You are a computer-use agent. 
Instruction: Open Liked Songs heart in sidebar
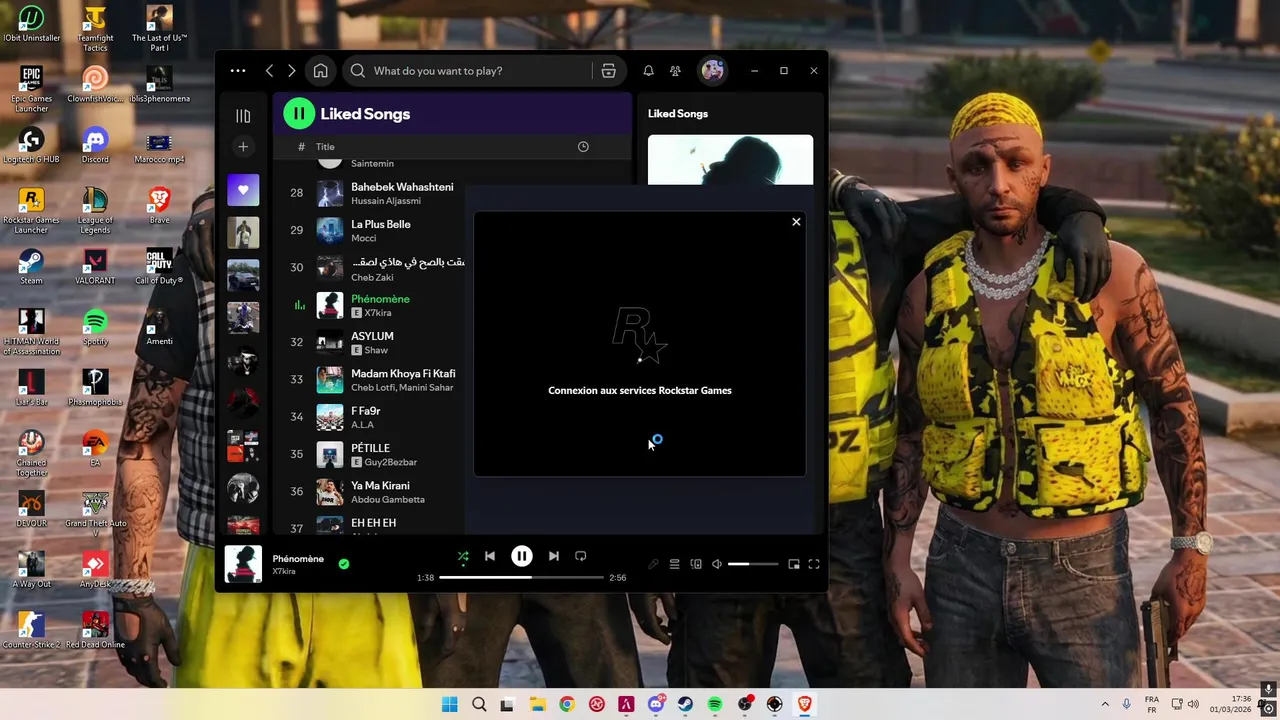243,190
